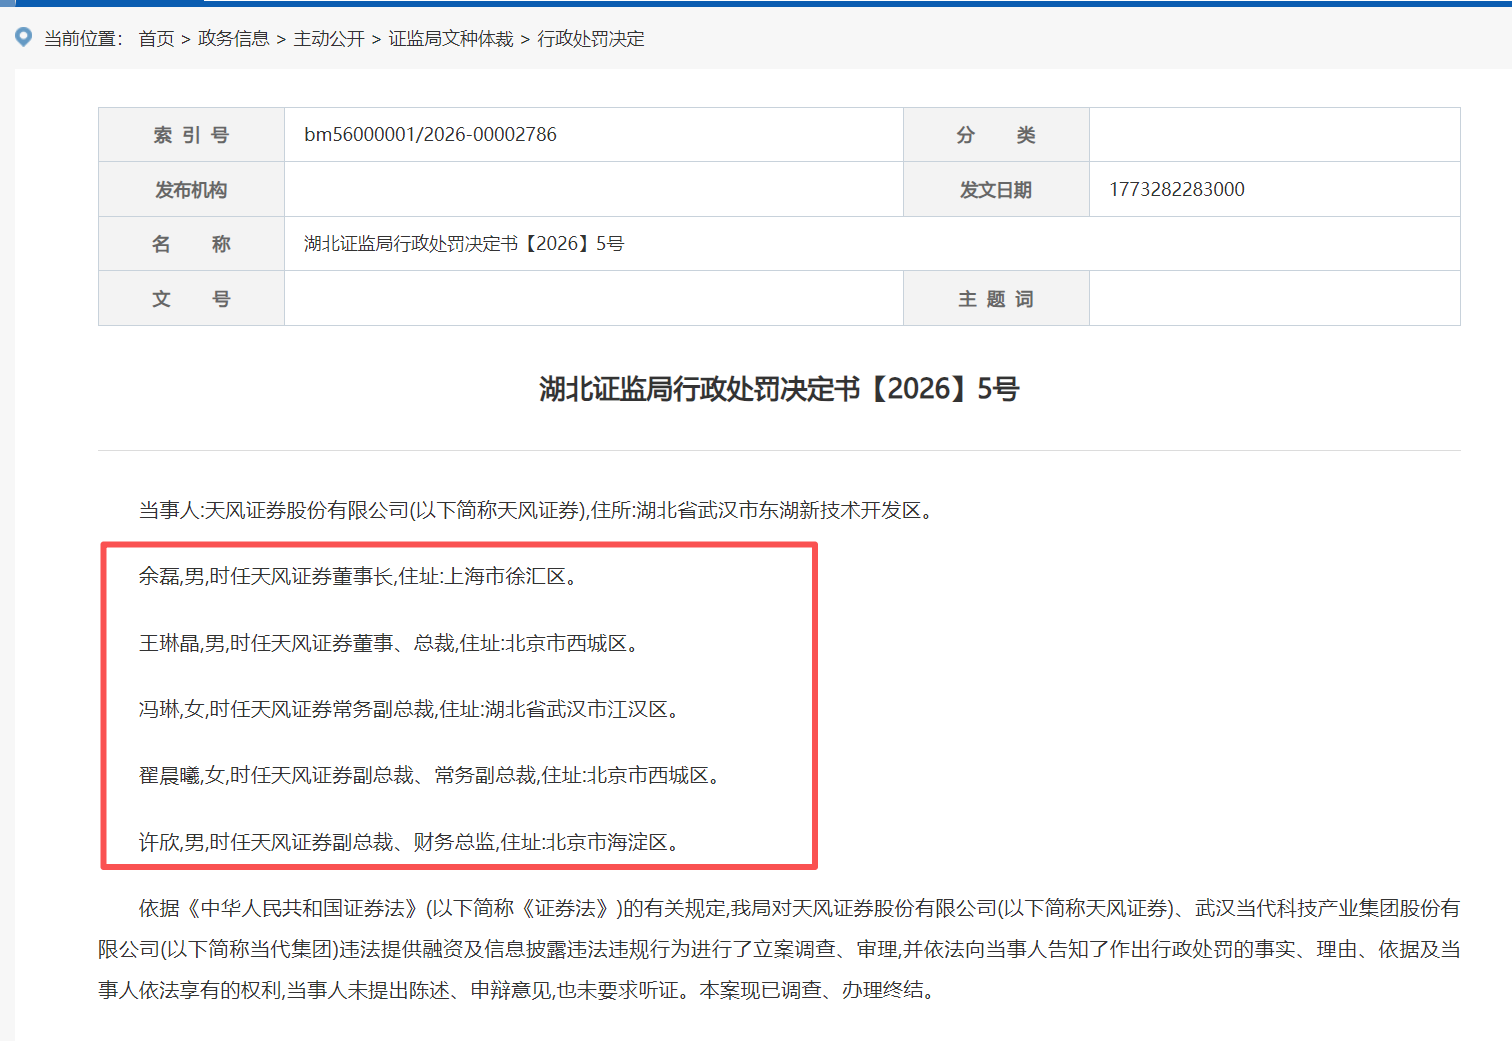Open 主动公开 breadcrumb link
The width and height of the screenshot is (1512, 1041).
pyautogui.click(x=329, y=39)
